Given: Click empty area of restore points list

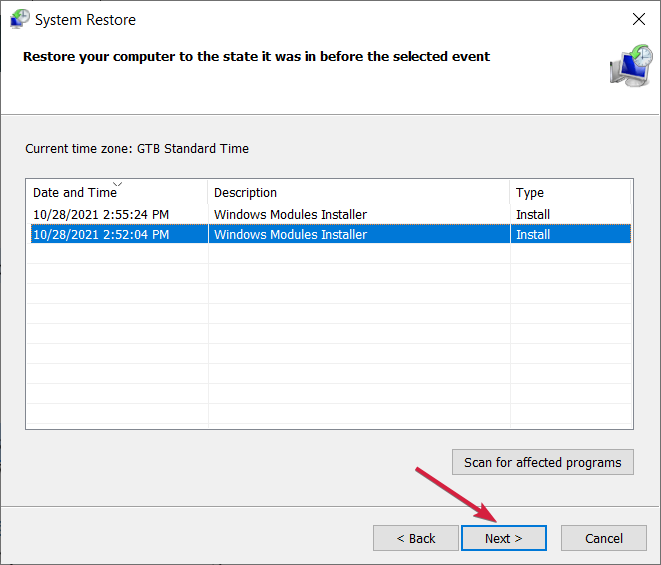Looking at the screenshot, I should pyautogui.click(x=330, y=335).
